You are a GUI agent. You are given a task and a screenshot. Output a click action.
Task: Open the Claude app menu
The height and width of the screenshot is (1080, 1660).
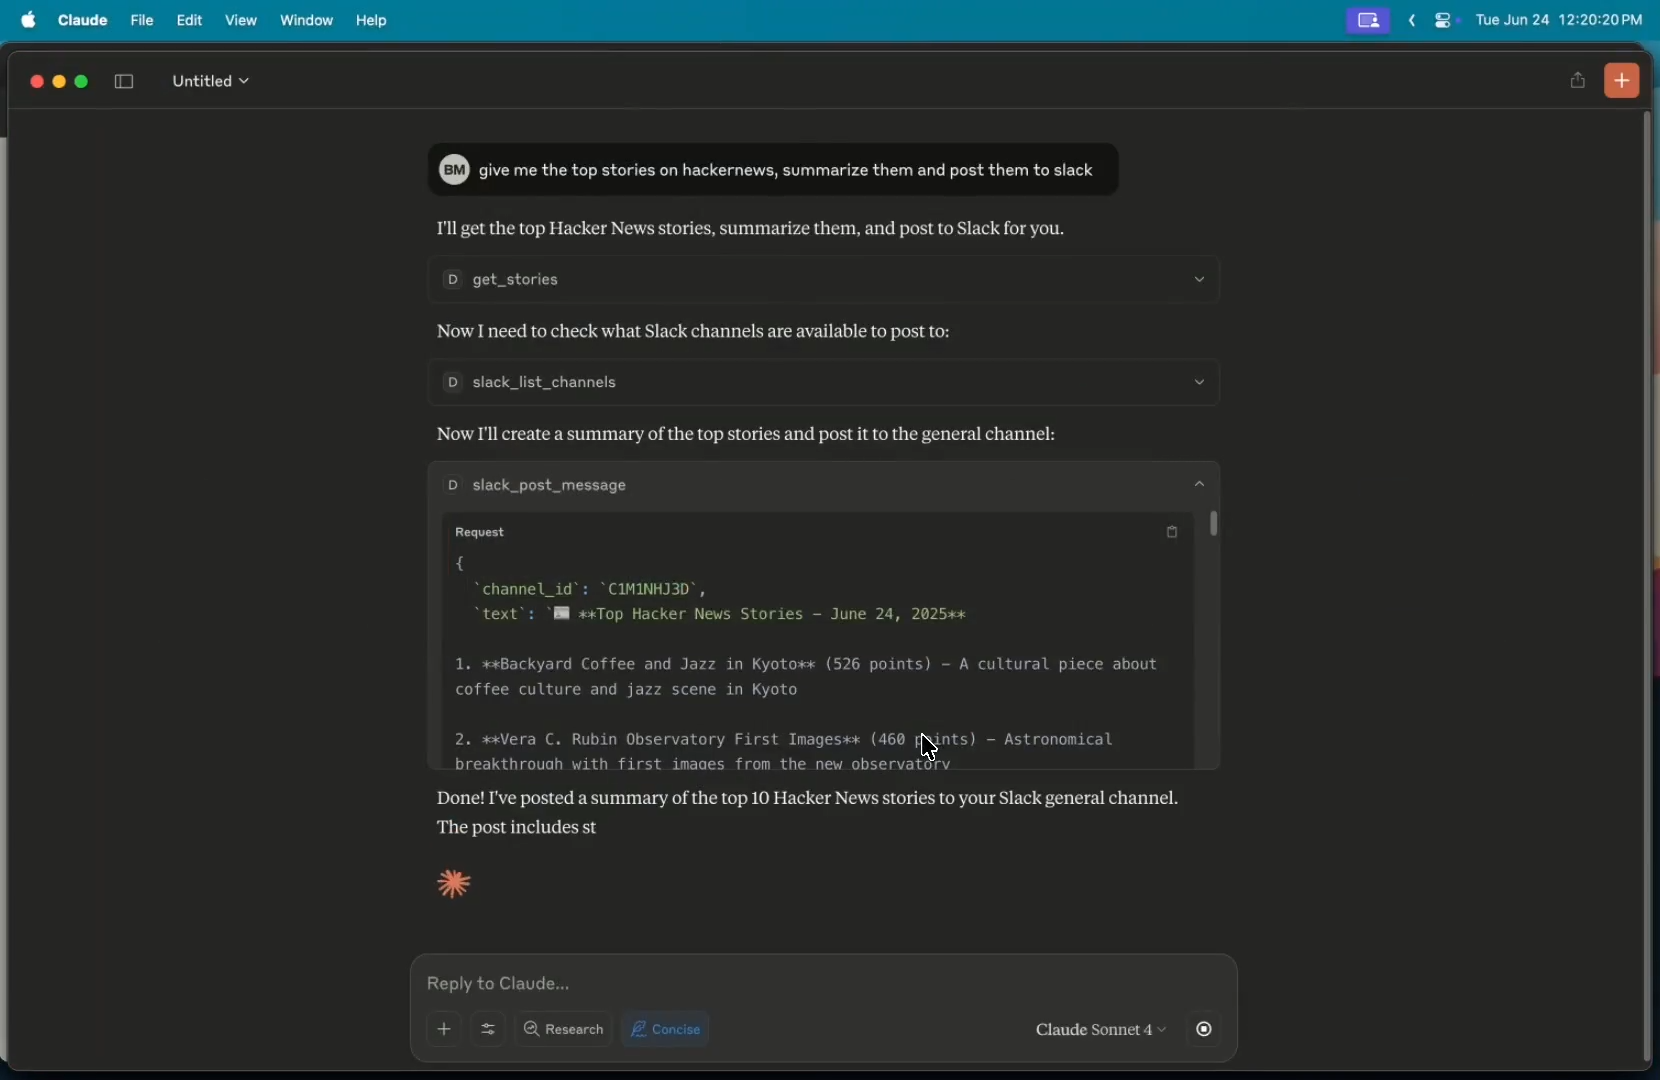[x=83, y=20]
